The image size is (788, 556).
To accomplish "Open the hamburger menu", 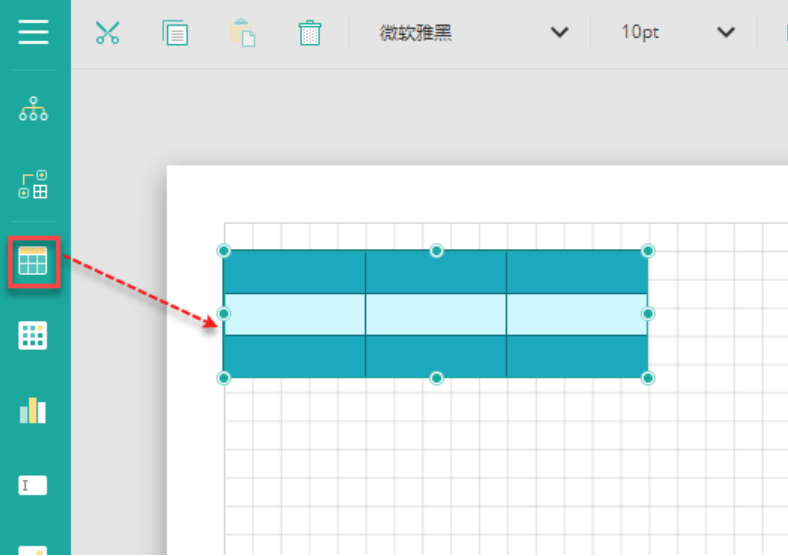I will coord(33,32).
